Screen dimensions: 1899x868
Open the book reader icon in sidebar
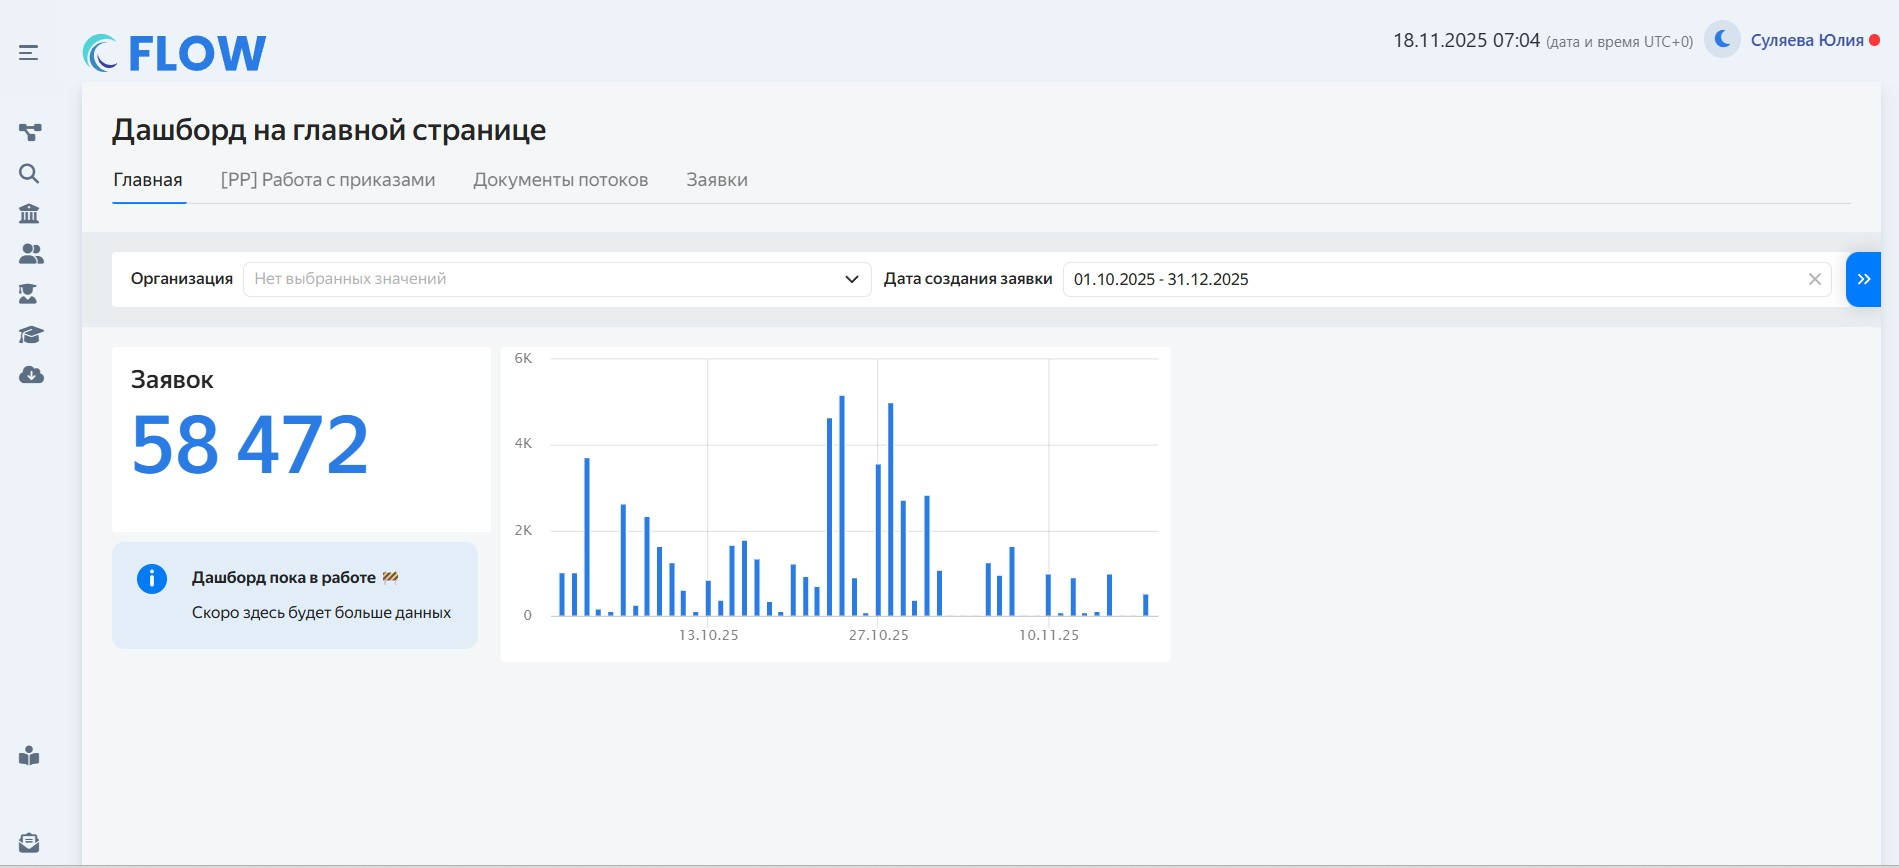tap(30, 756)
